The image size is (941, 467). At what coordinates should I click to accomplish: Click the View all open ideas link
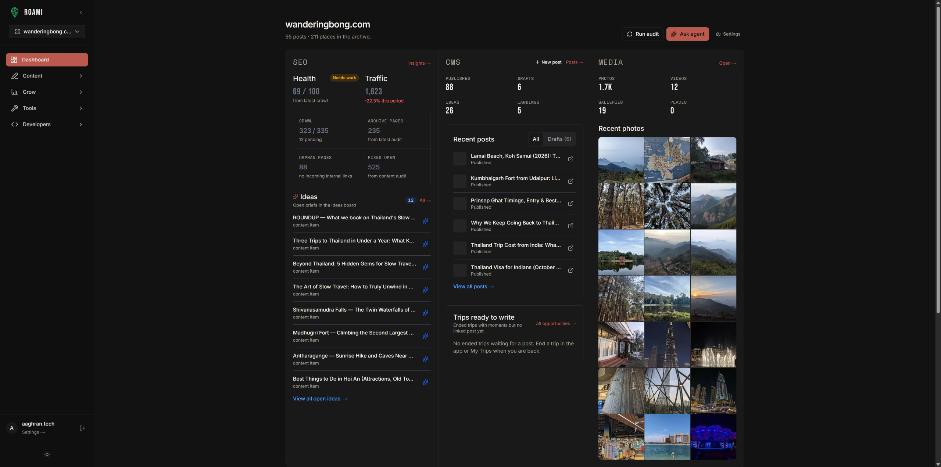pyautogui.click(x=320, y=399)
